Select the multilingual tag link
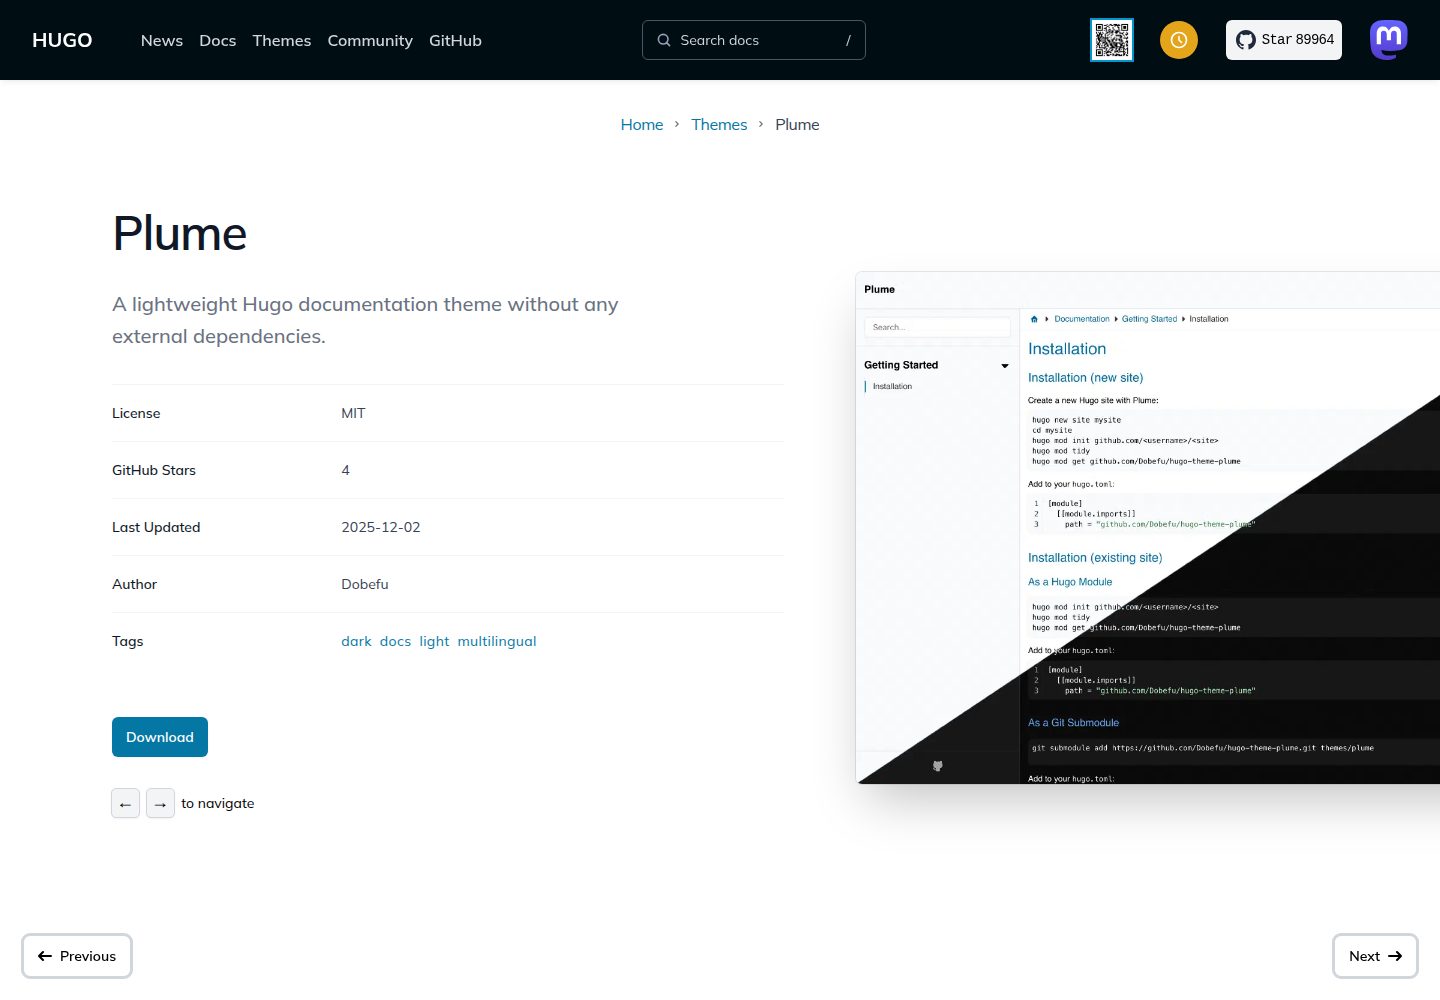 (x=497, y=641)
